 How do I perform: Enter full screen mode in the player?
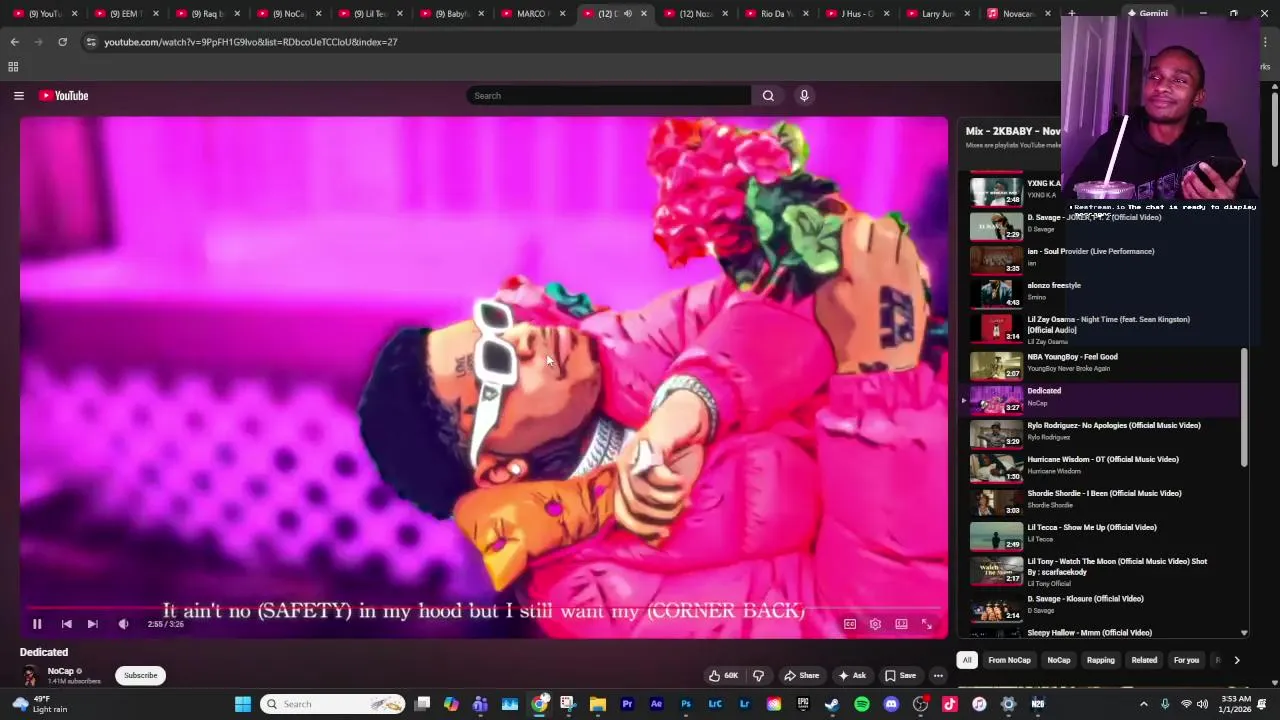click(927, 624)
